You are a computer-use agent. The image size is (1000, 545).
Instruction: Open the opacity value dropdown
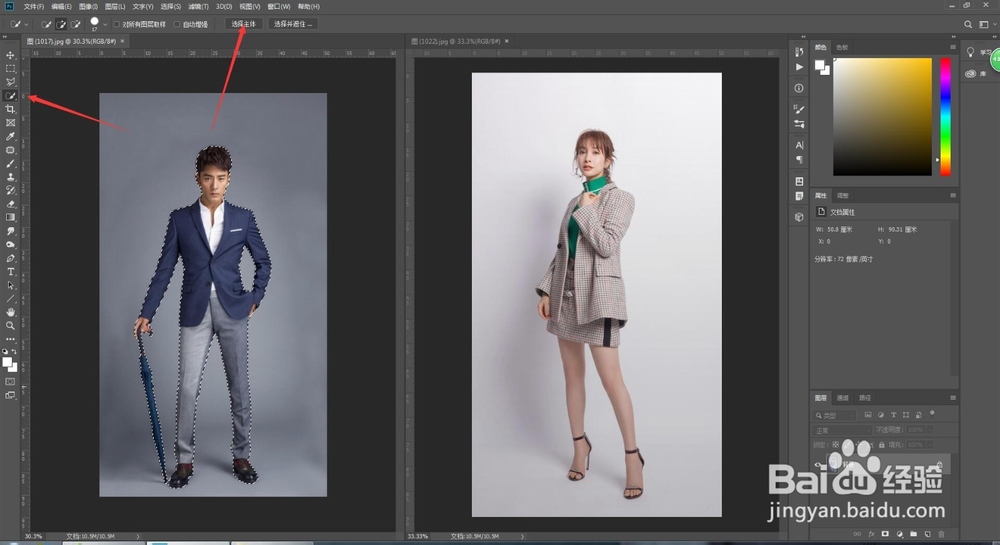pos(929,430)
